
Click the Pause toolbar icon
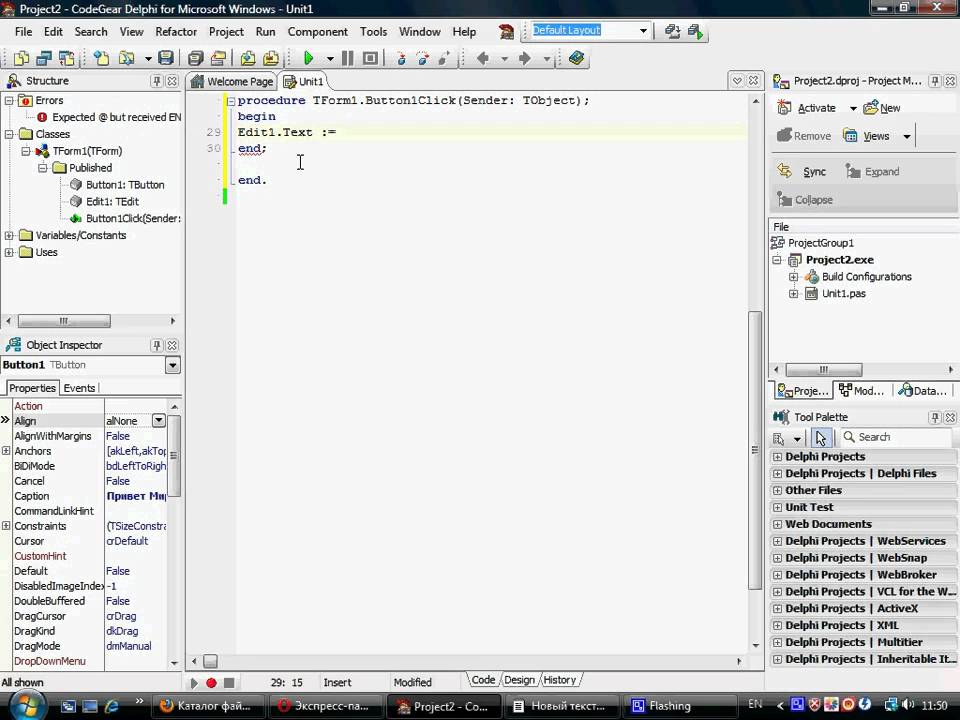[x=347, y=58]
